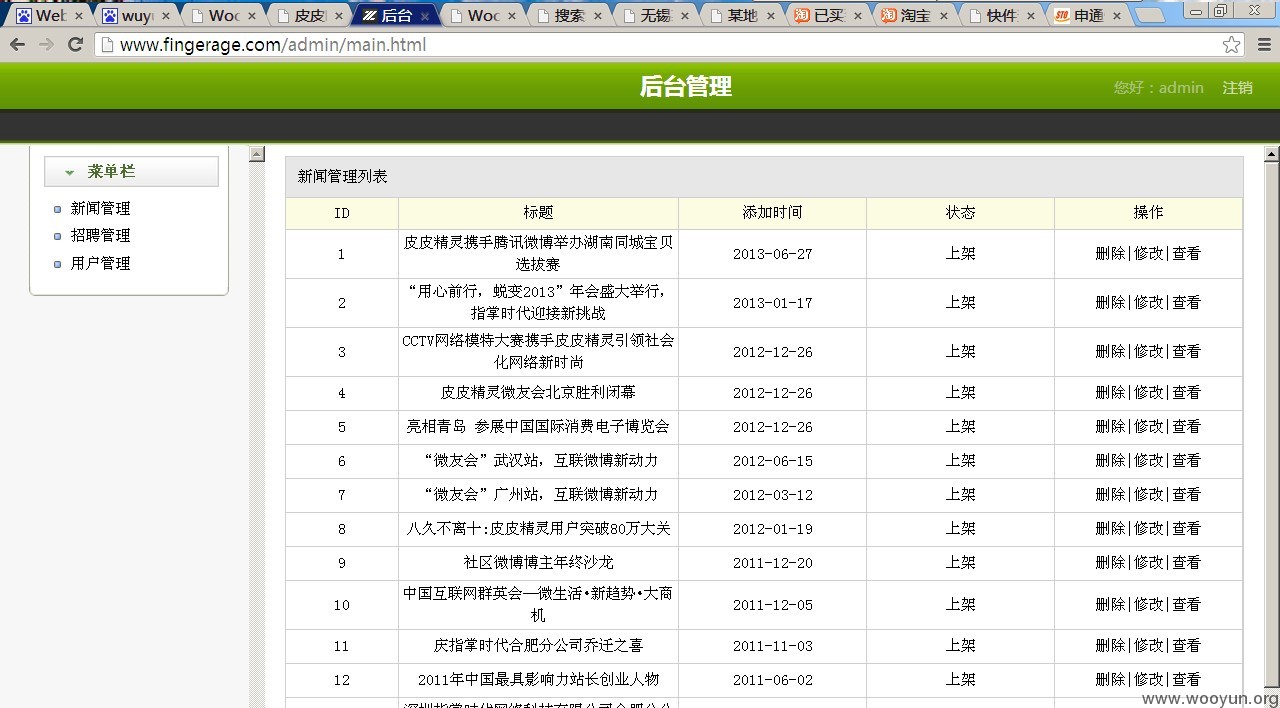
Task: Click 删除 for news ID 11
Action: 1110,645
